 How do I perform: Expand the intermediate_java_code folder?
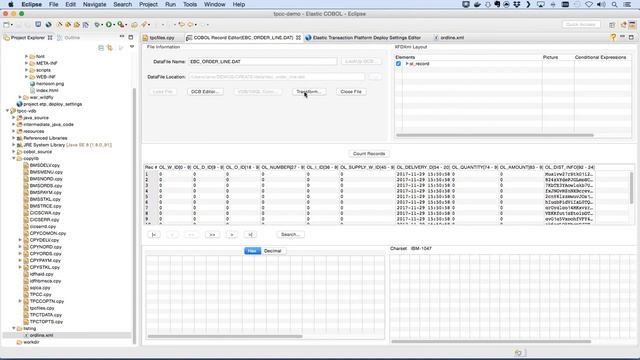[x=13, y=124]
